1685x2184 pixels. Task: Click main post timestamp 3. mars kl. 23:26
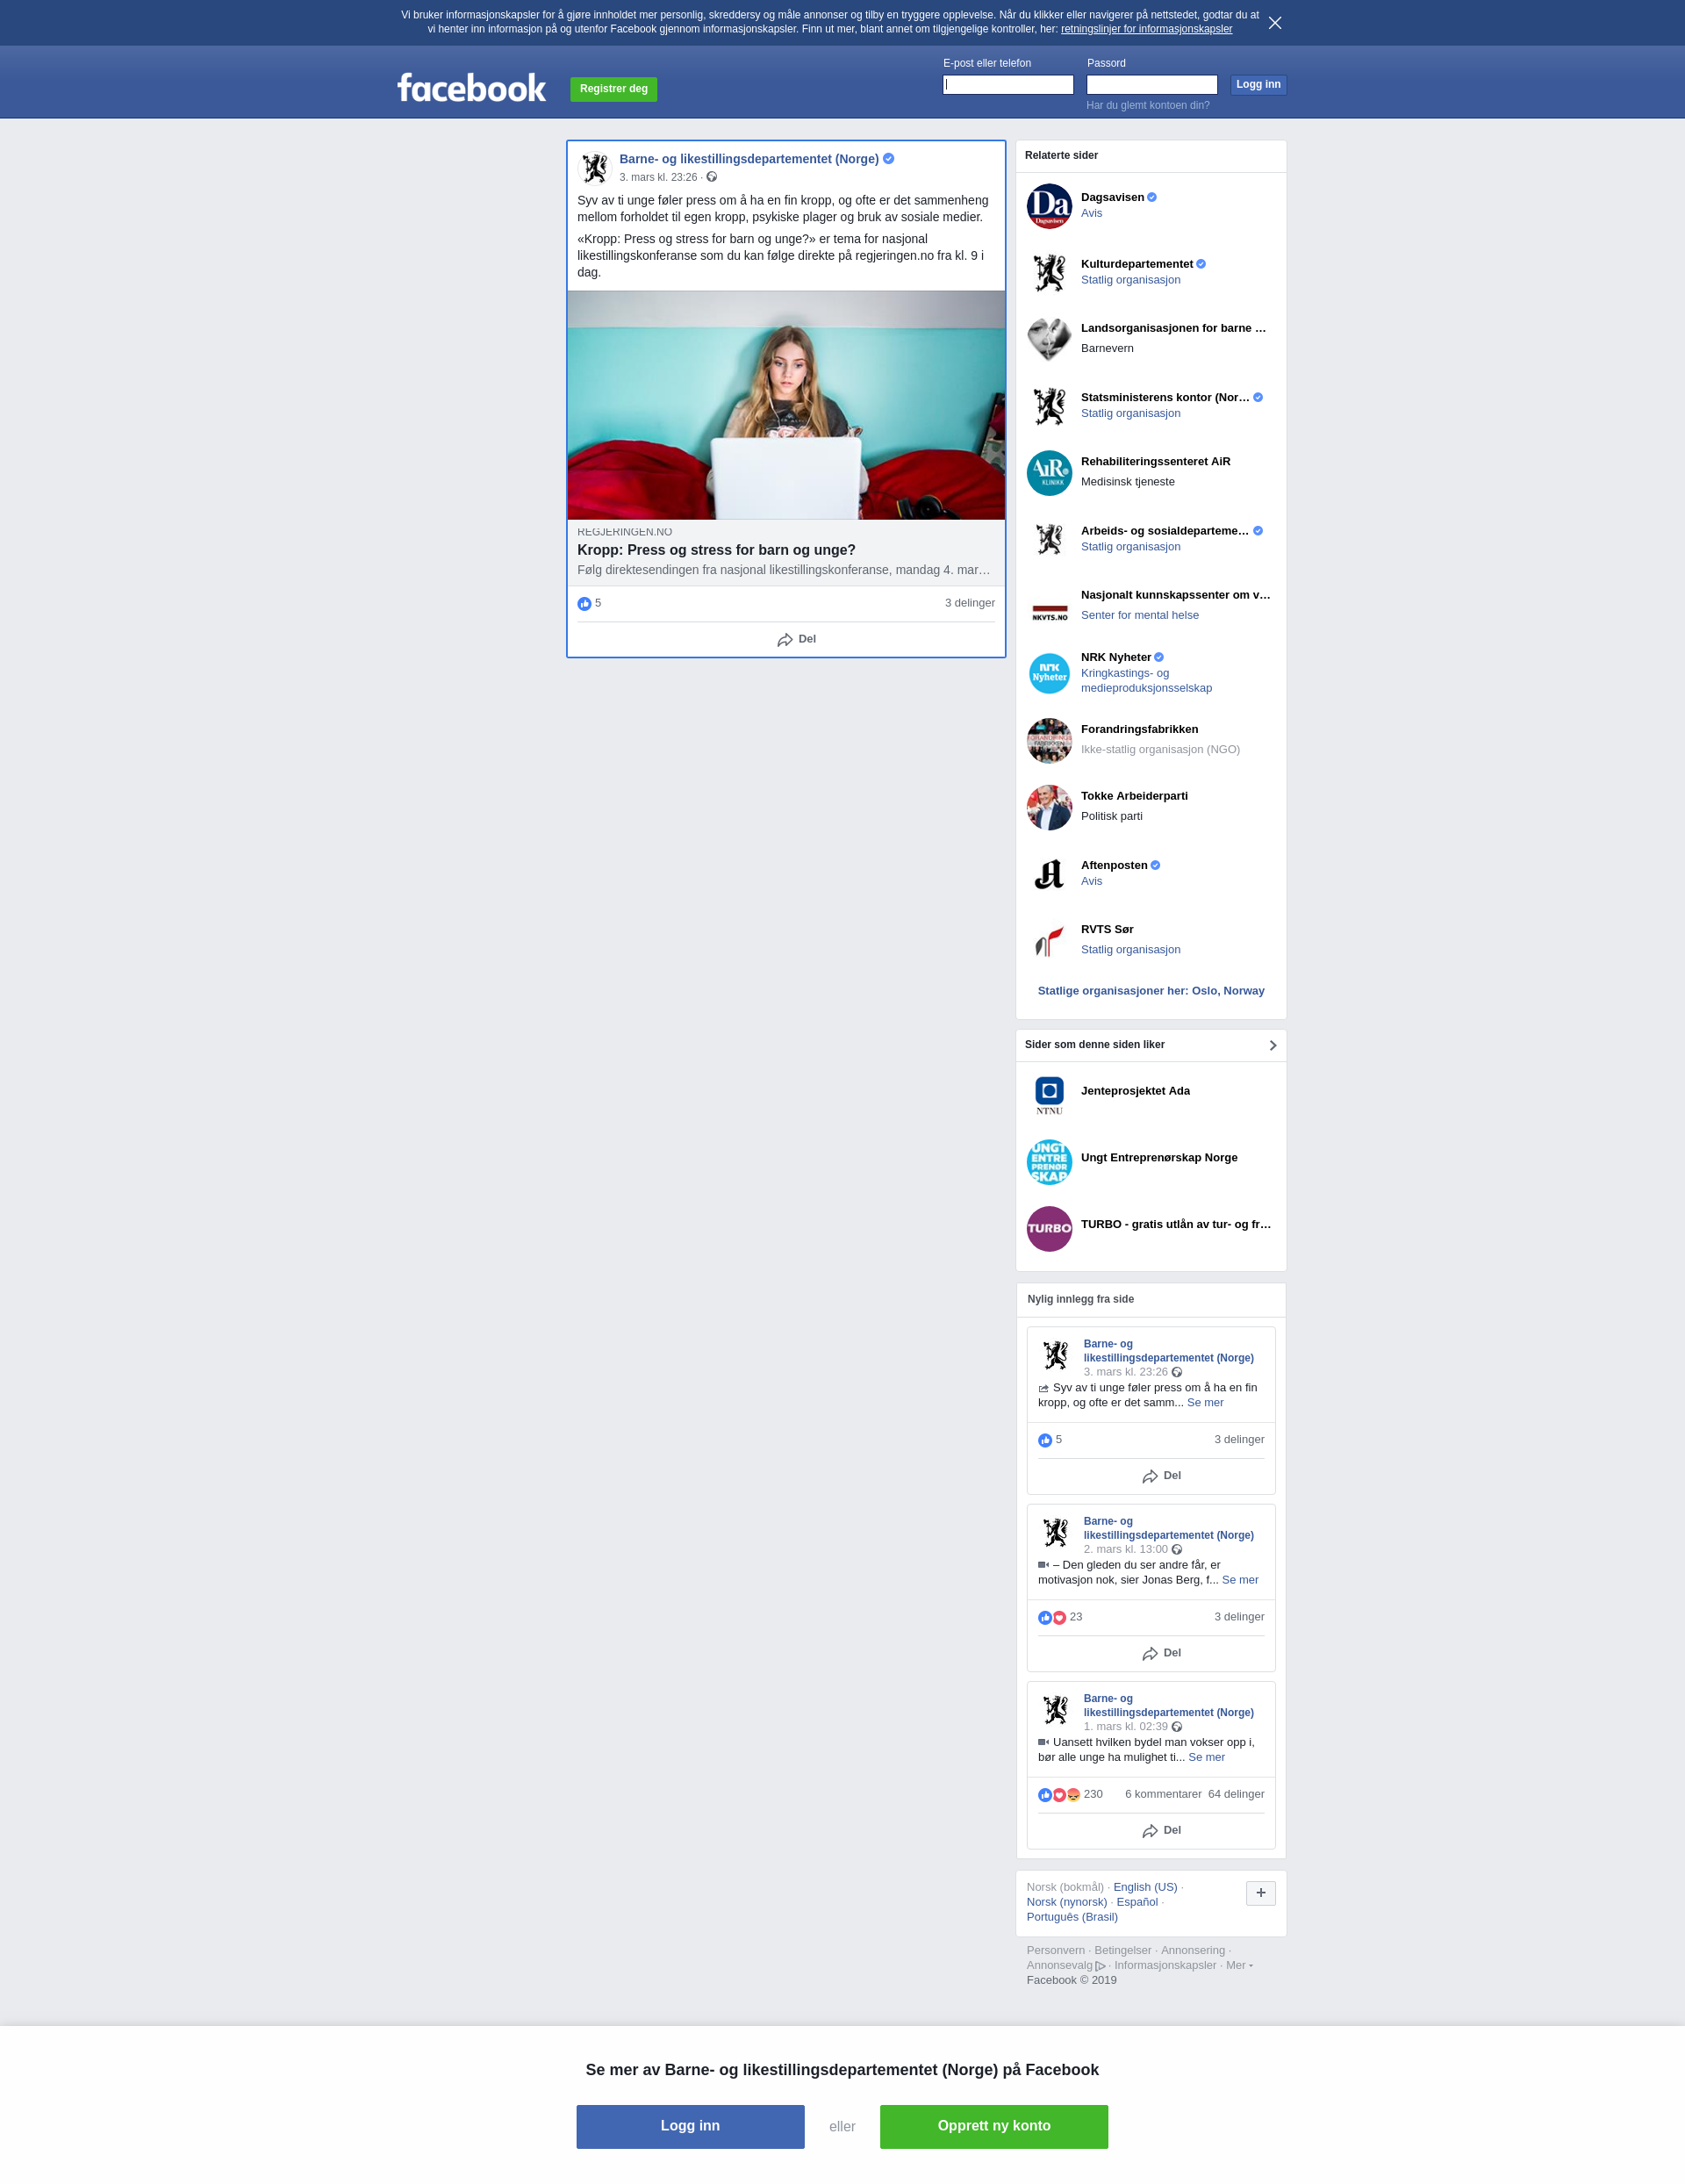(x=658, y=177)
